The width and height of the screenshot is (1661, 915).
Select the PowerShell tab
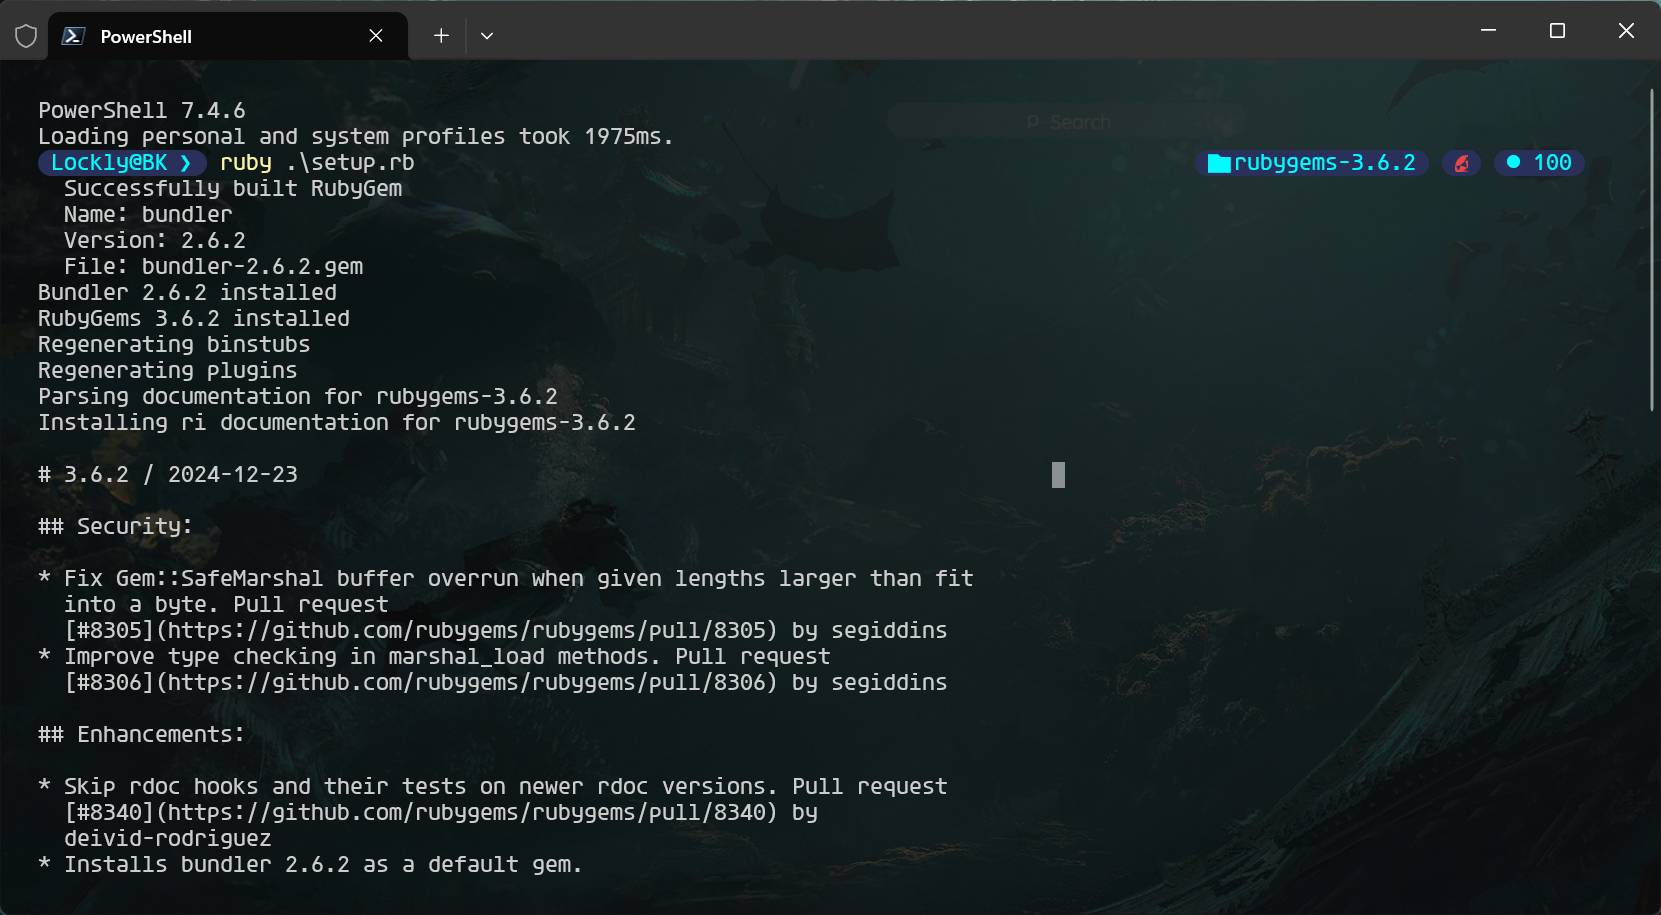(228, 36)
